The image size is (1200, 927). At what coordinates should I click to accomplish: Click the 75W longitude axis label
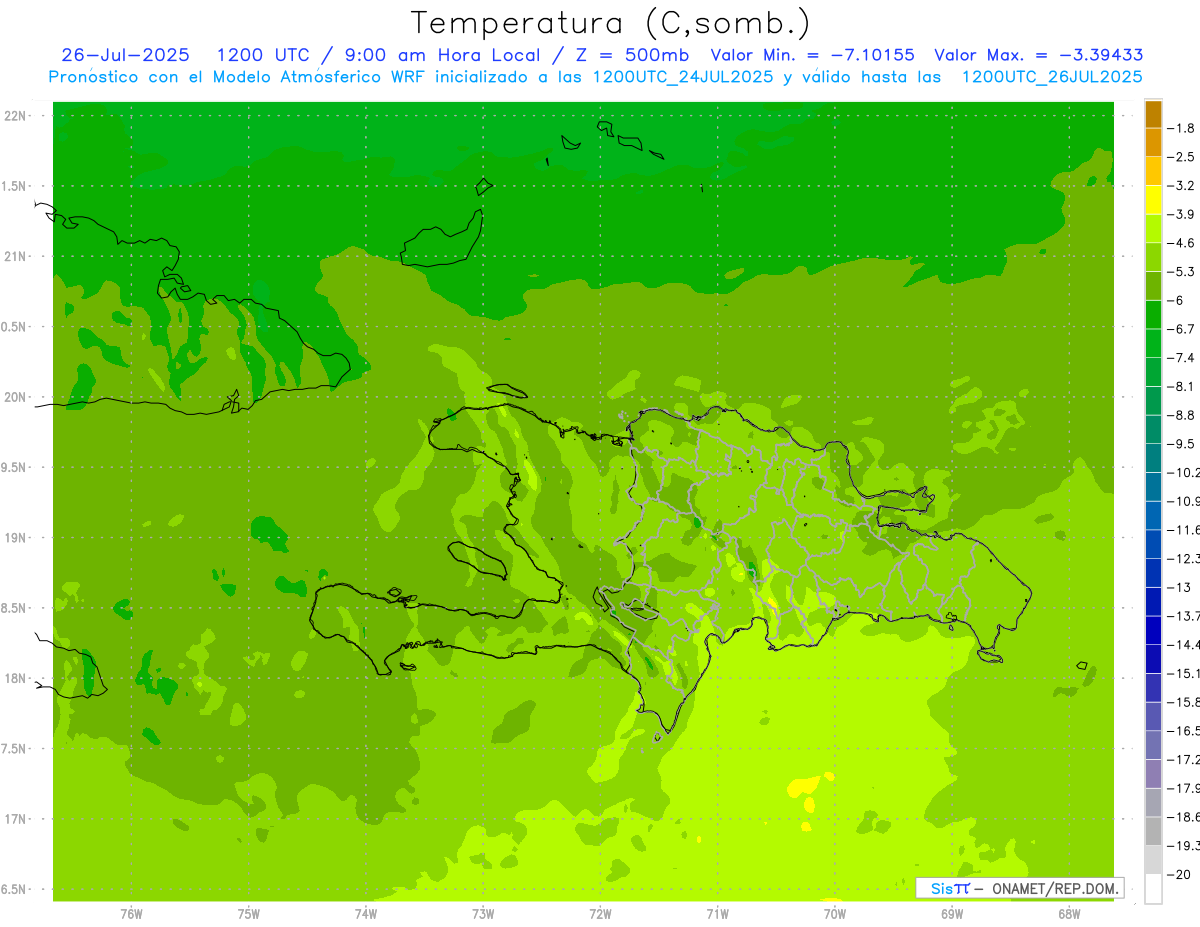(x=248, y=913)
